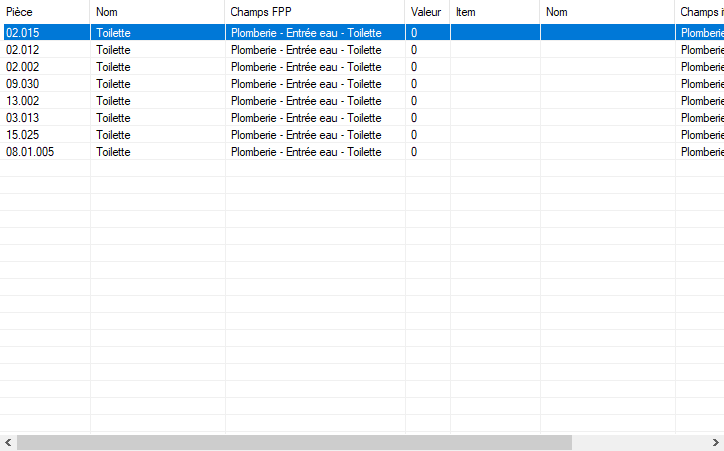Sort by the Pièce column header
This screenshot has width=724, height=451.
45,11
